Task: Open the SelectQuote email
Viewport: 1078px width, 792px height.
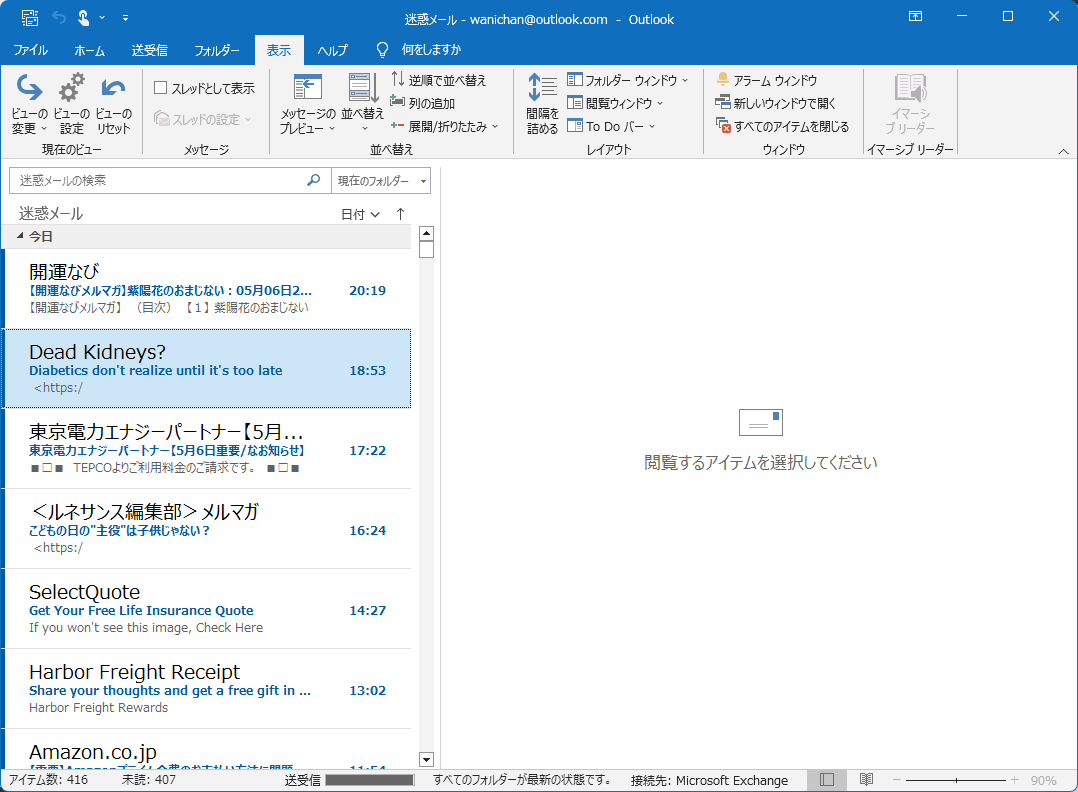Action: coord(208,609)
